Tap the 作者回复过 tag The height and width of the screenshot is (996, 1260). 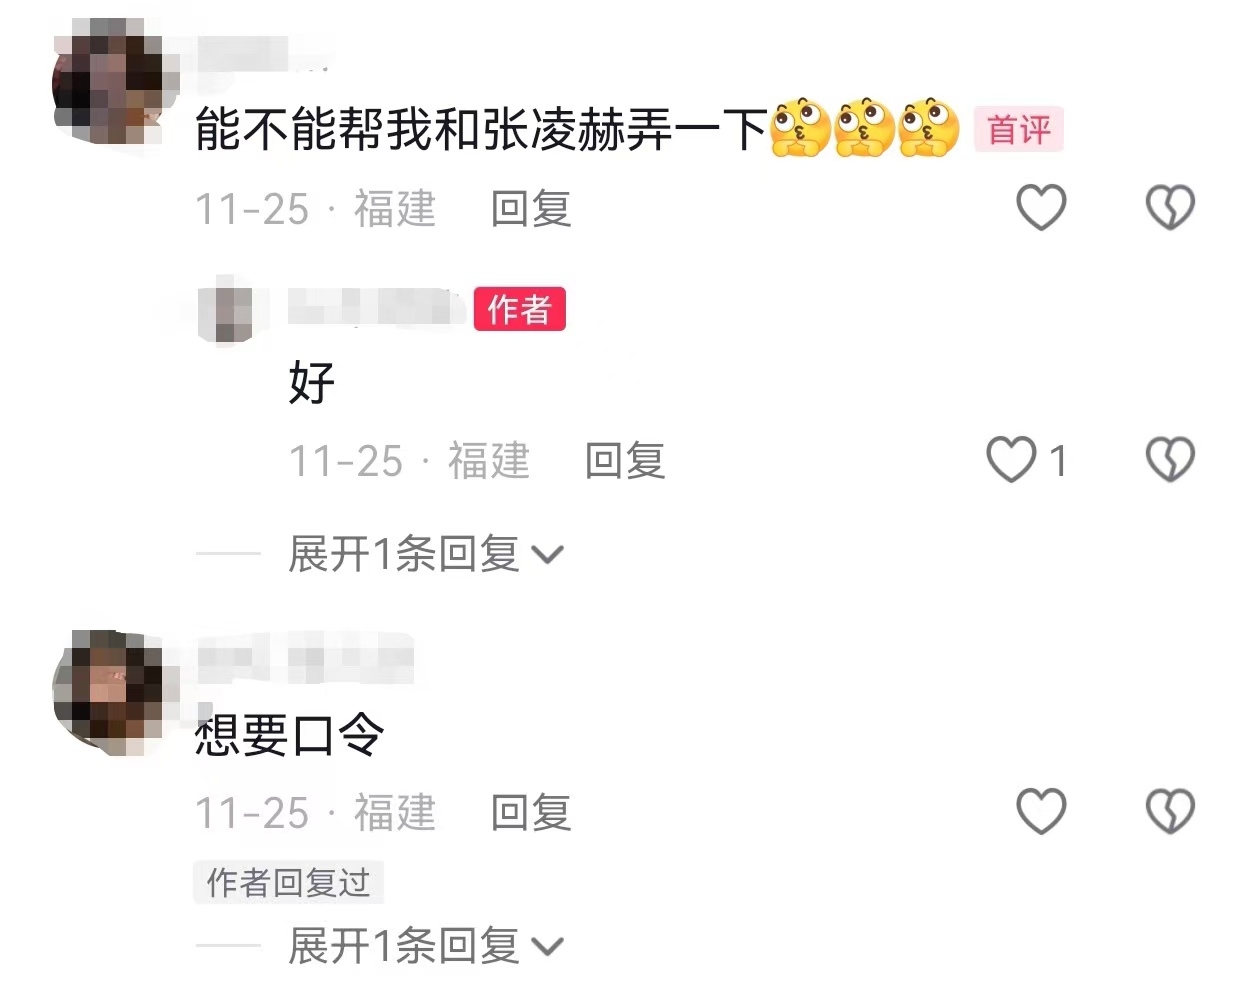pos(288,882)
